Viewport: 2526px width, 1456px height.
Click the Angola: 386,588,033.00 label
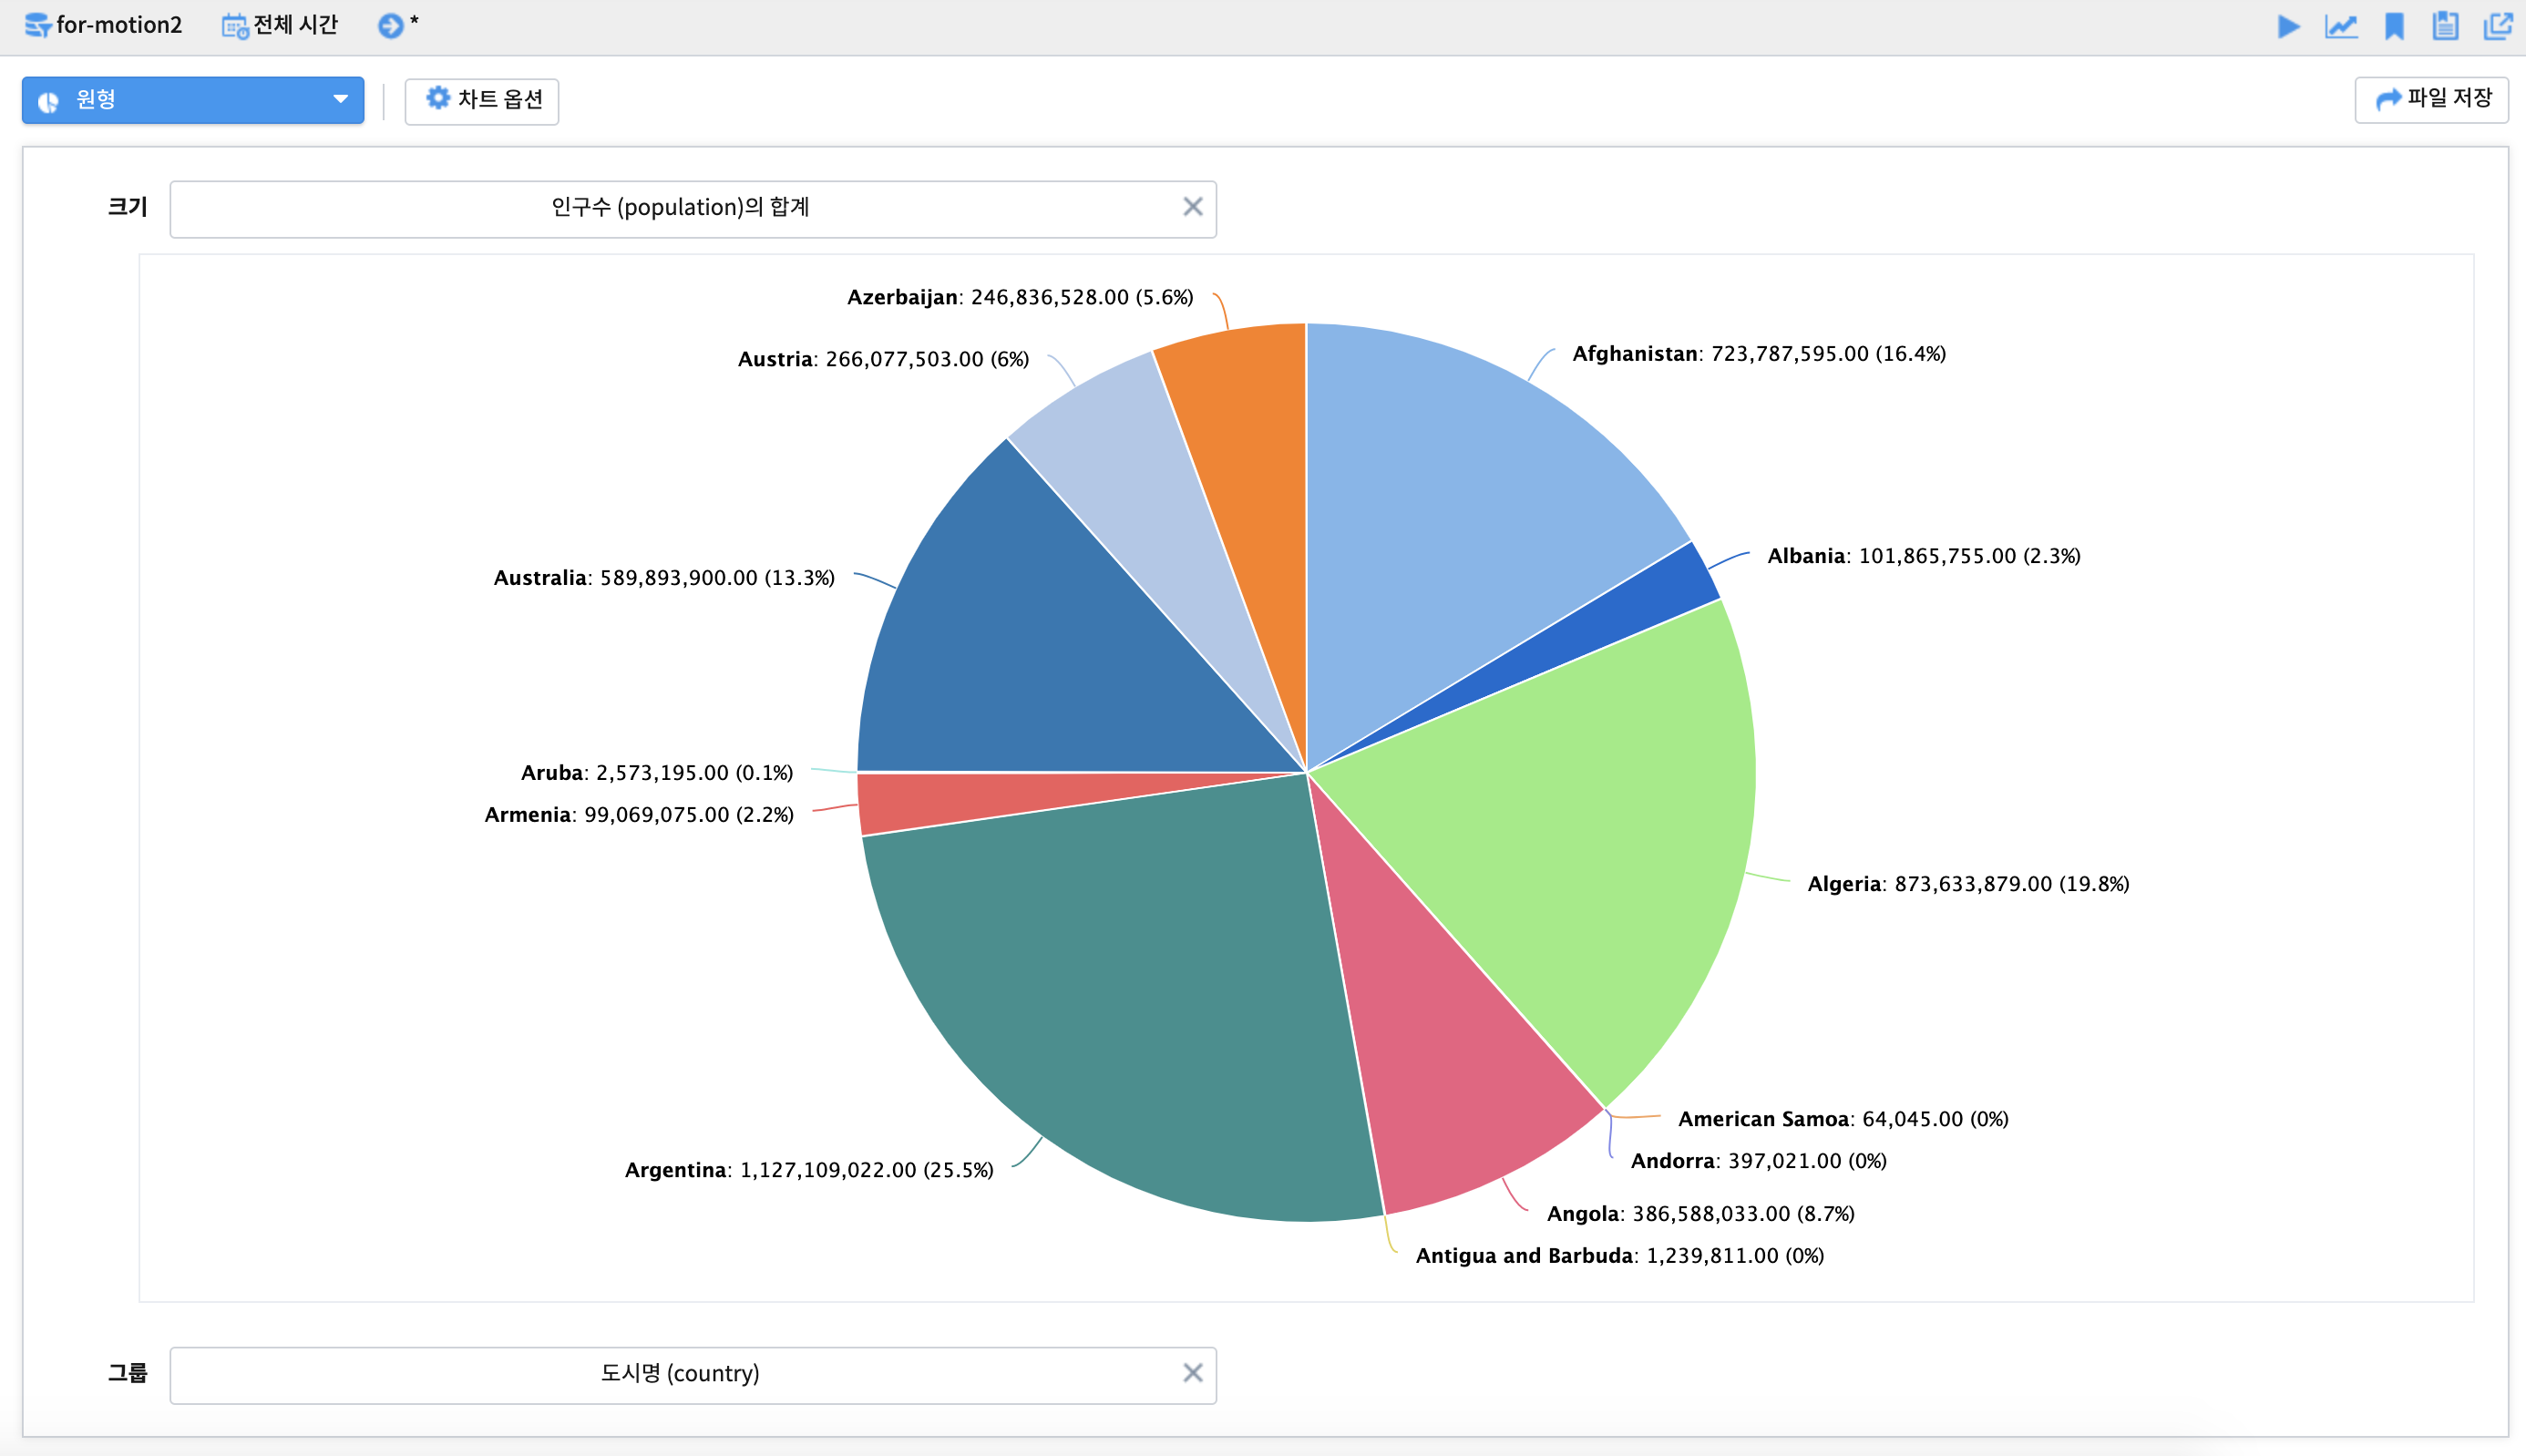click(x=1701, y=1214)
